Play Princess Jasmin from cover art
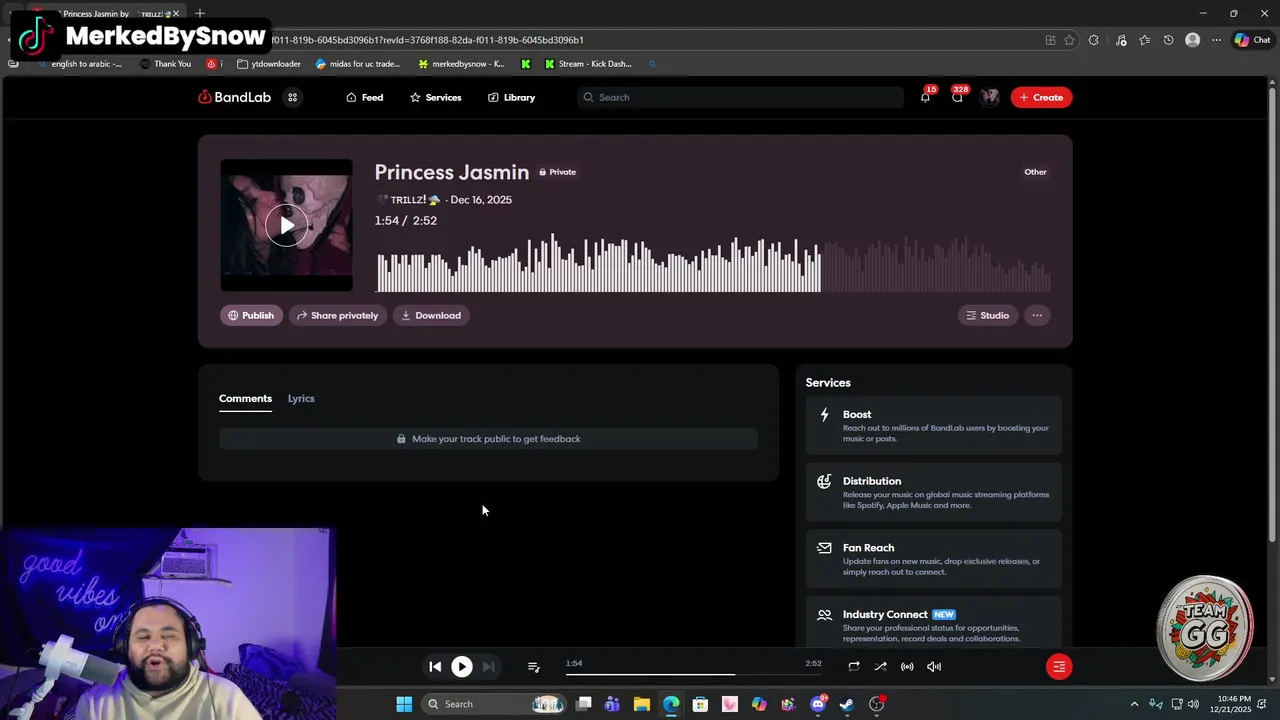The width and height of the screenshot is (1280, 720). point(286,225)
